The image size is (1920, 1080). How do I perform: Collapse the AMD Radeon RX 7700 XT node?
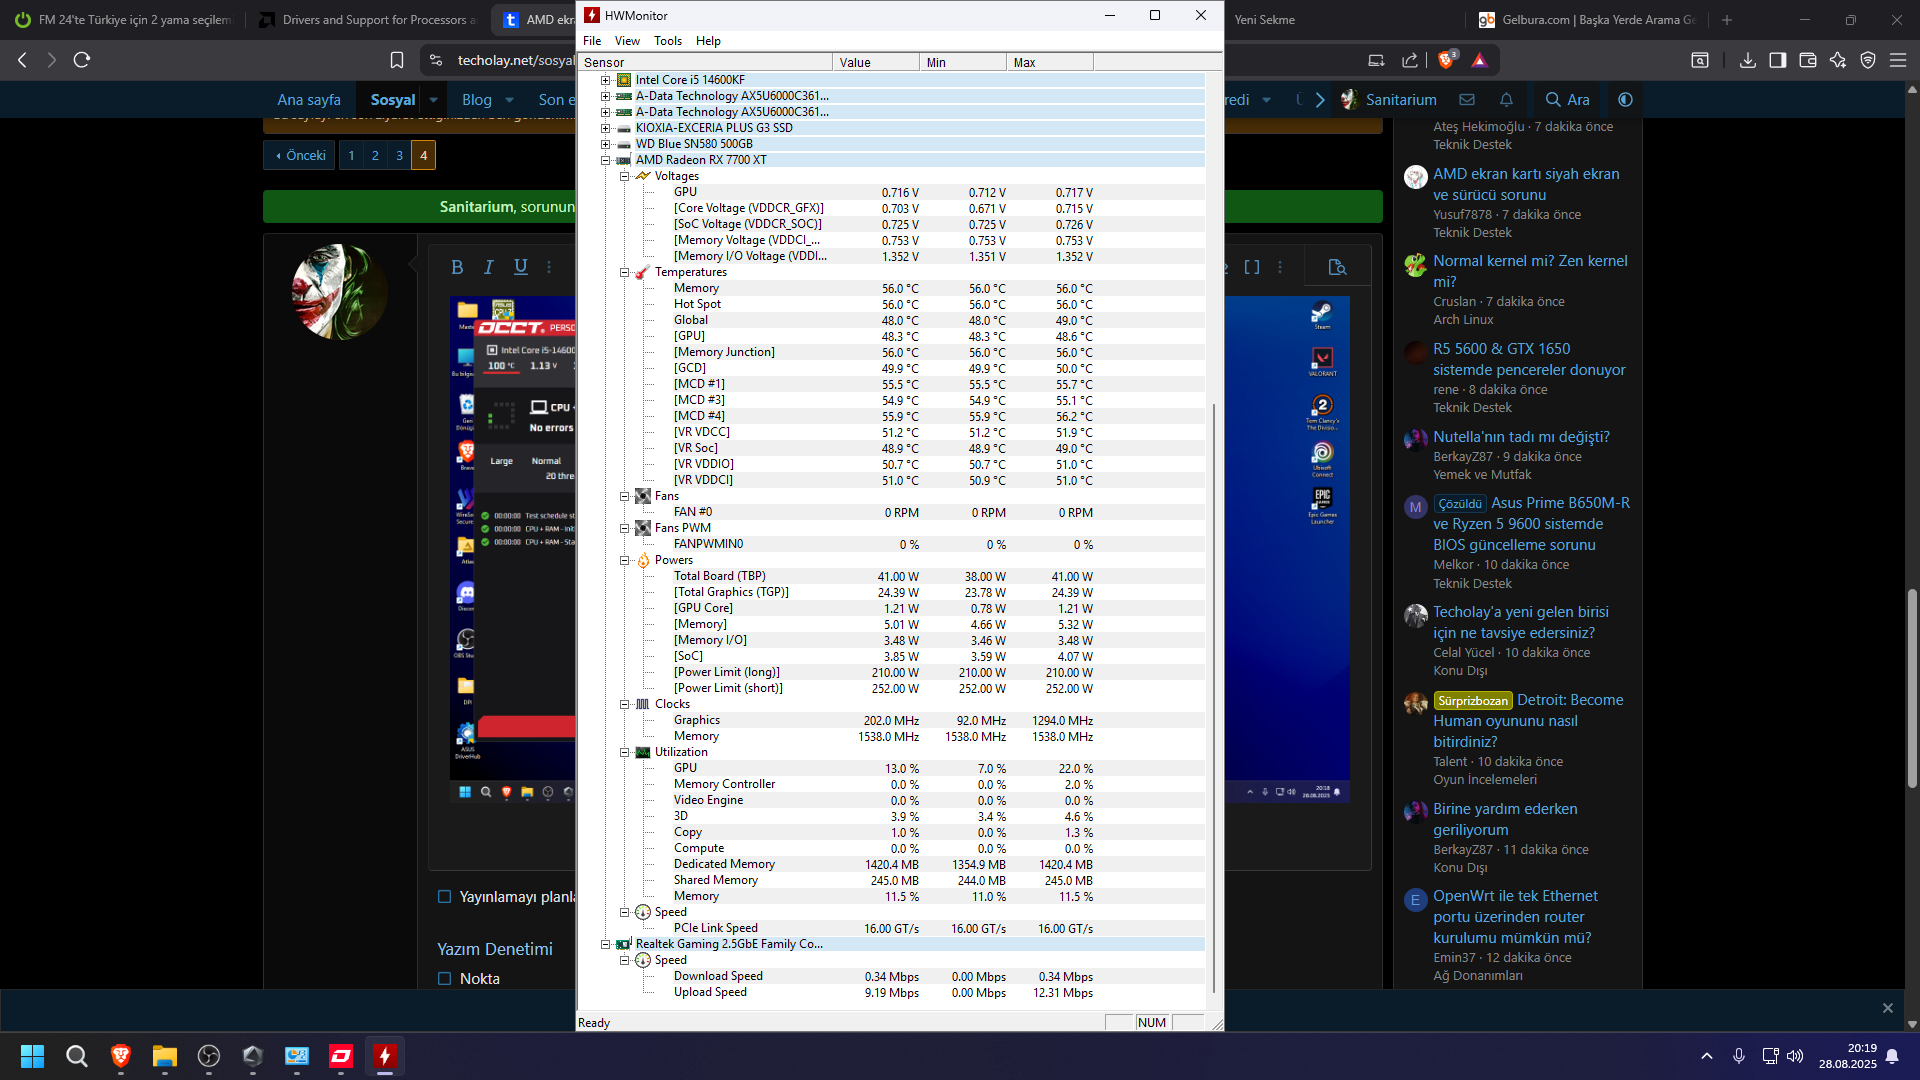tap(605, 160)
